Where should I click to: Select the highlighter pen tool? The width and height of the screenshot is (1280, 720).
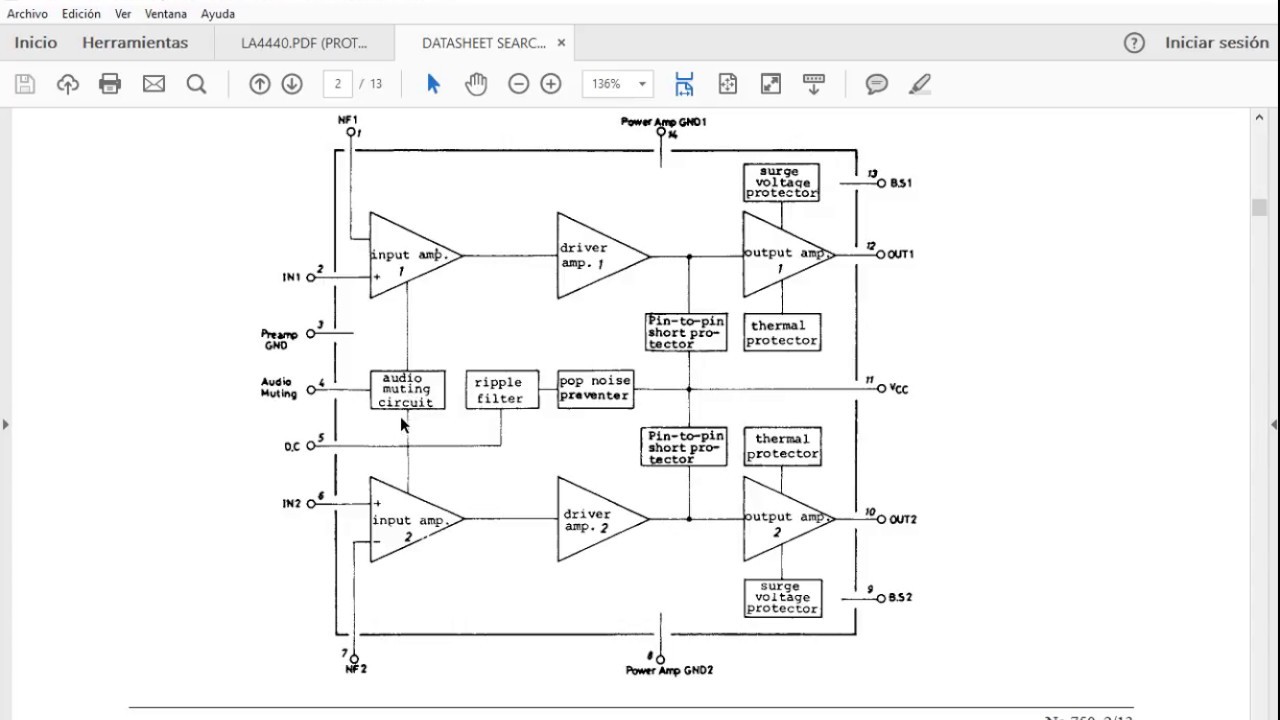920,84
